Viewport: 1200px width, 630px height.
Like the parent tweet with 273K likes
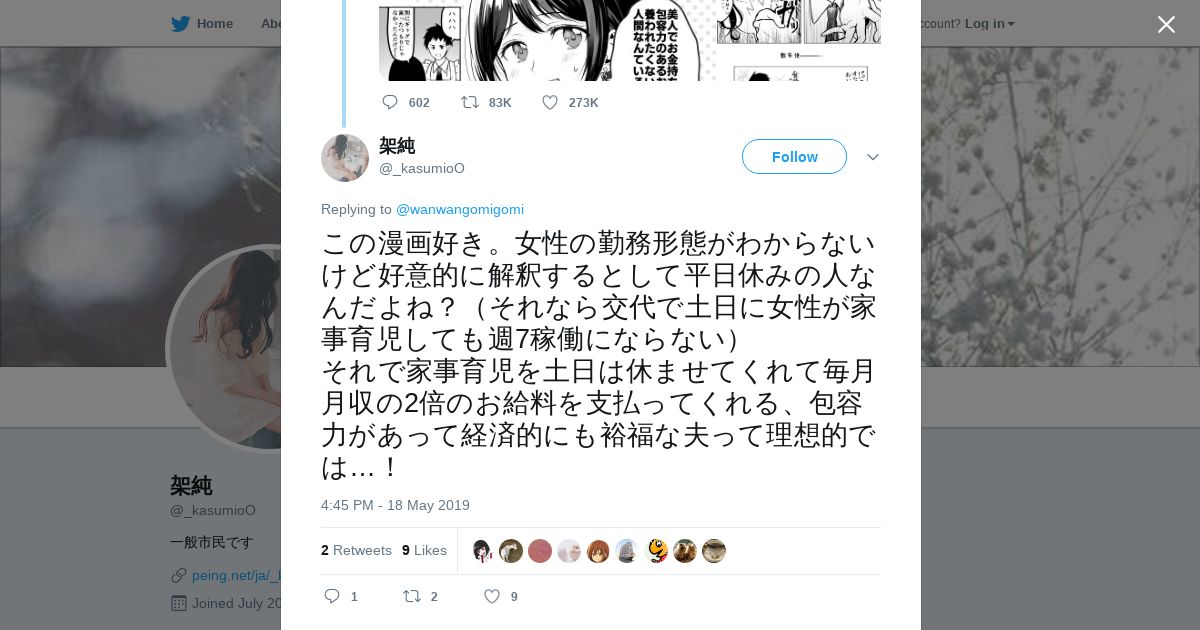[549, 102]
